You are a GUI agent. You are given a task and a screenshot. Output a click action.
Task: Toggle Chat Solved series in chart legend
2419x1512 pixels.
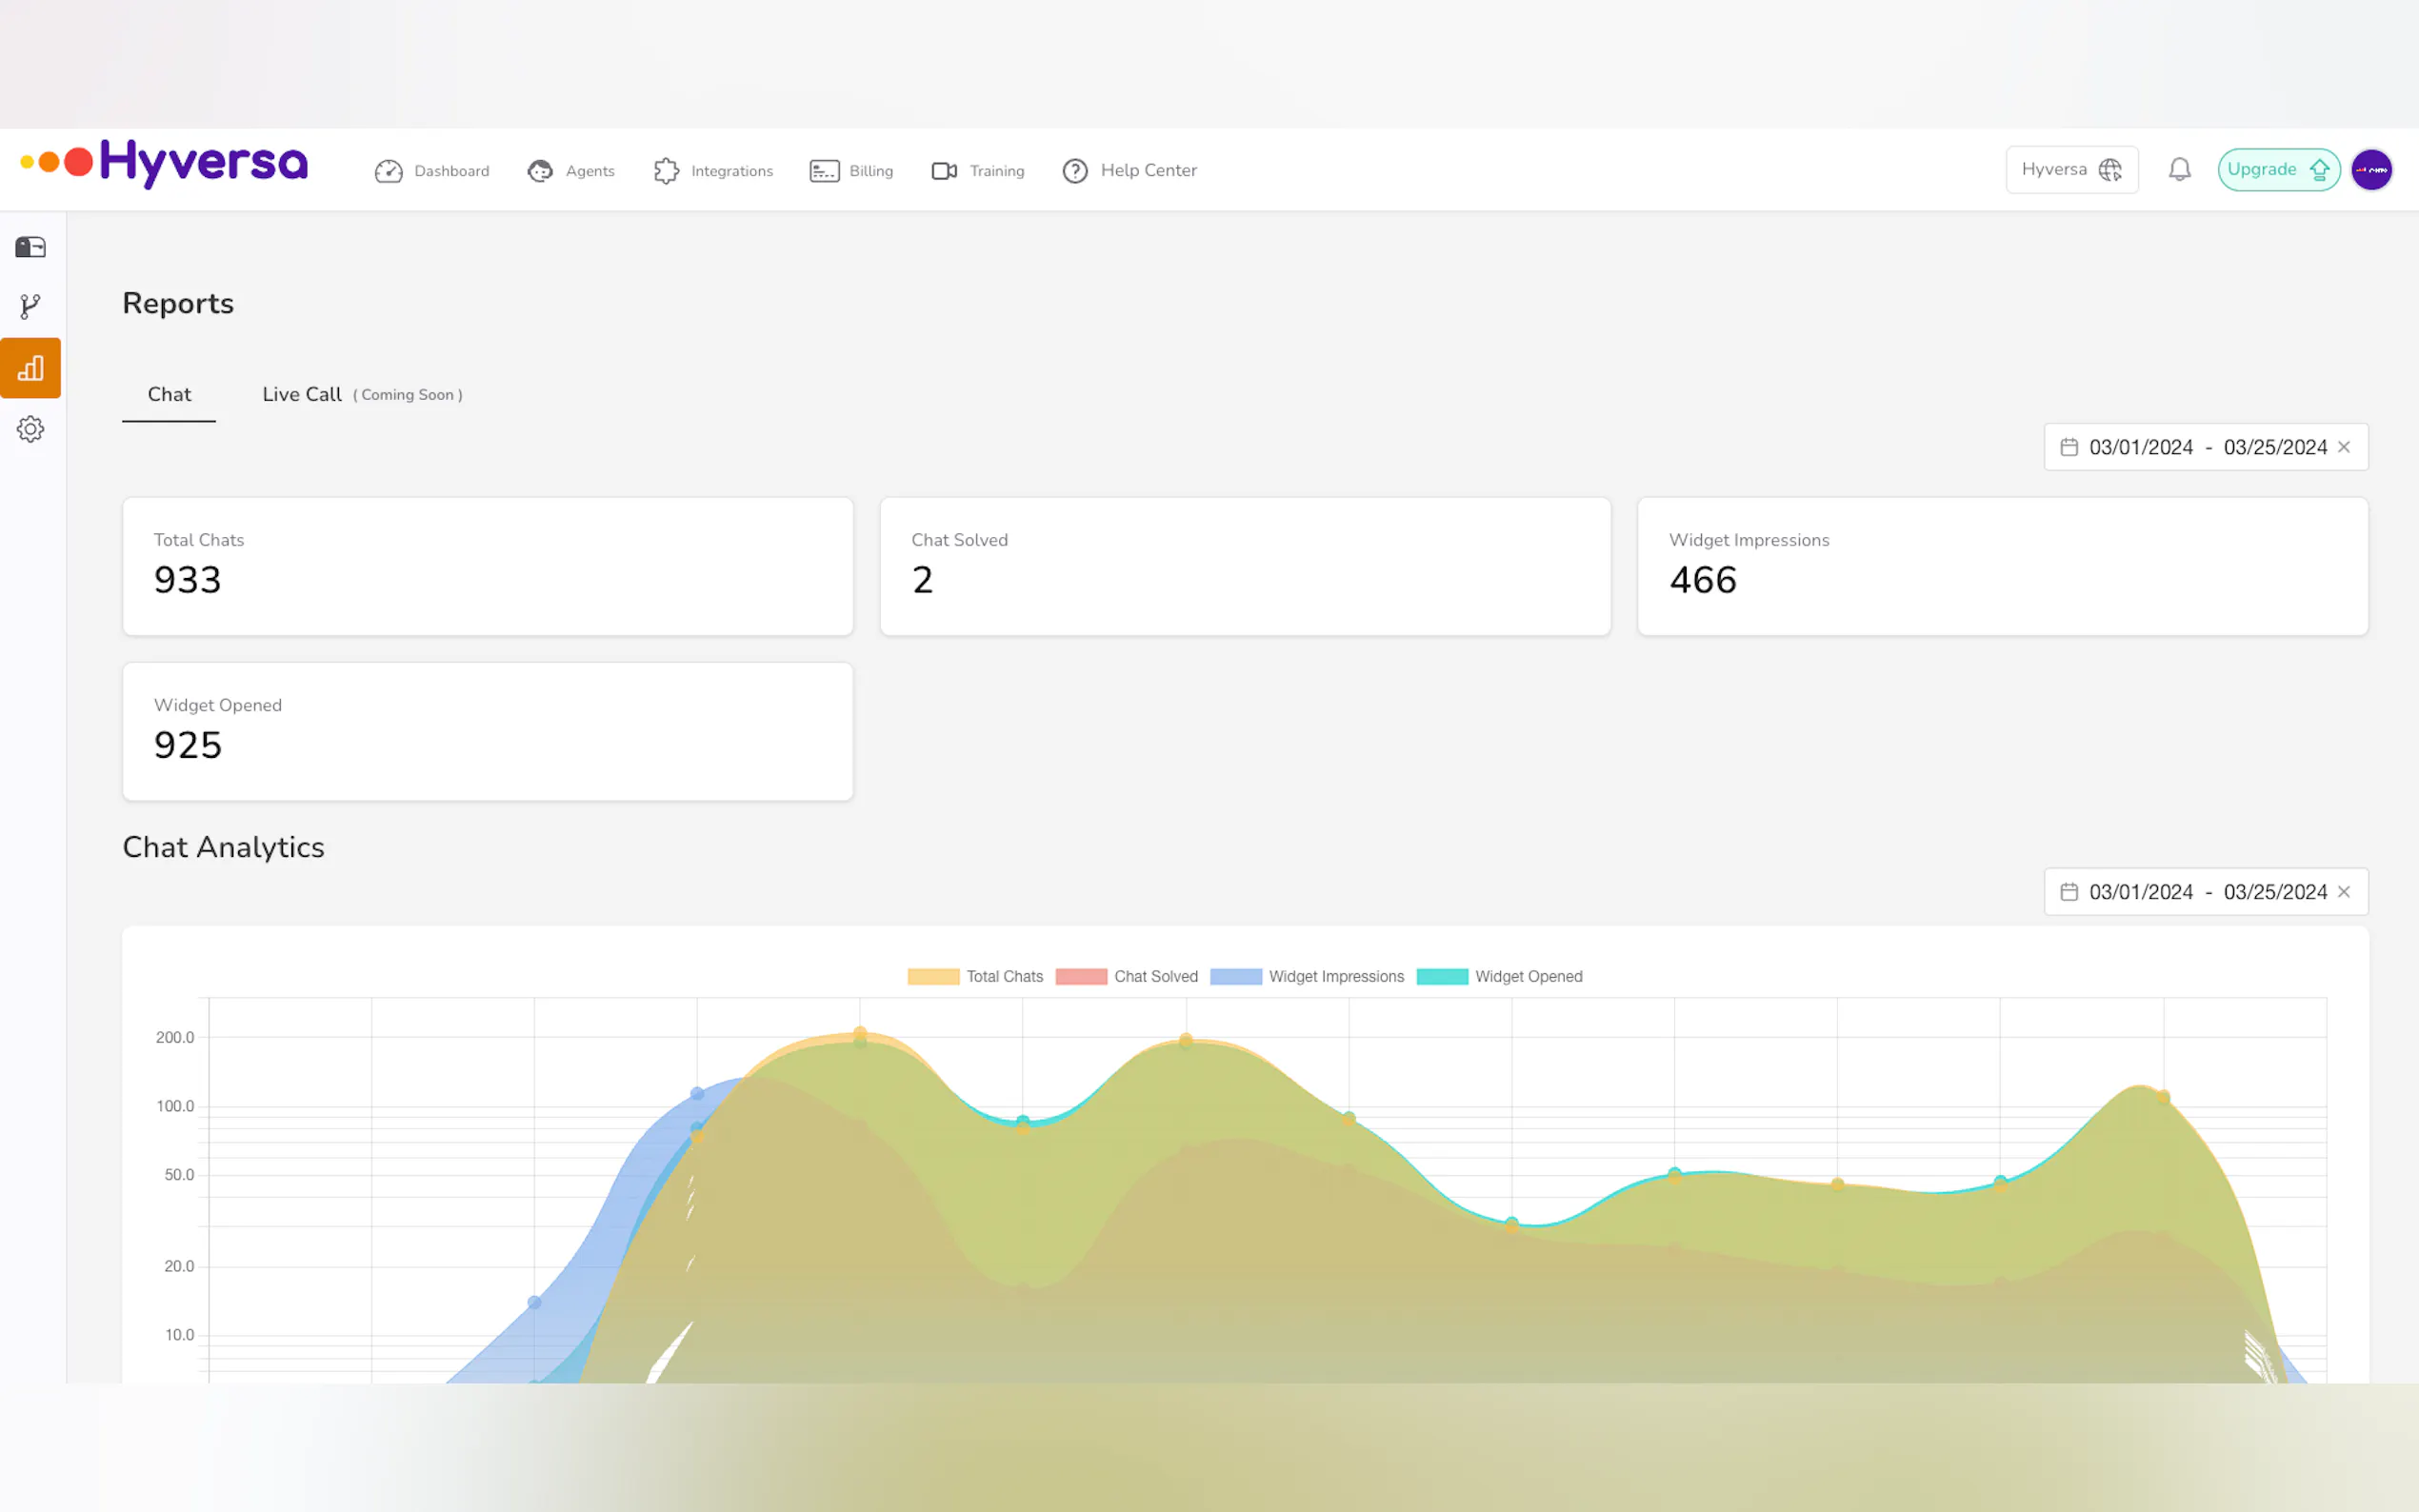pyautogui.click(x=1126, y=976)
